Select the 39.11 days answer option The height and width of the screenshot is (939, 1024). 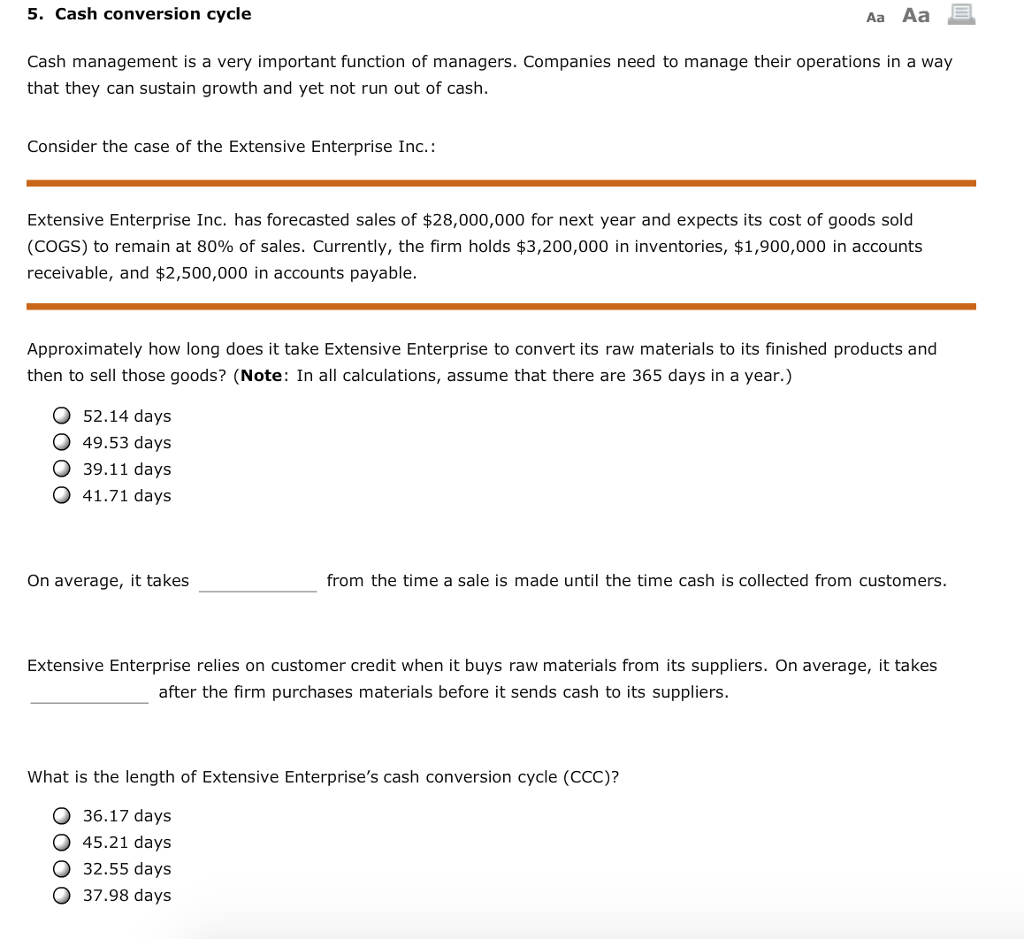[x=61, y=468]
